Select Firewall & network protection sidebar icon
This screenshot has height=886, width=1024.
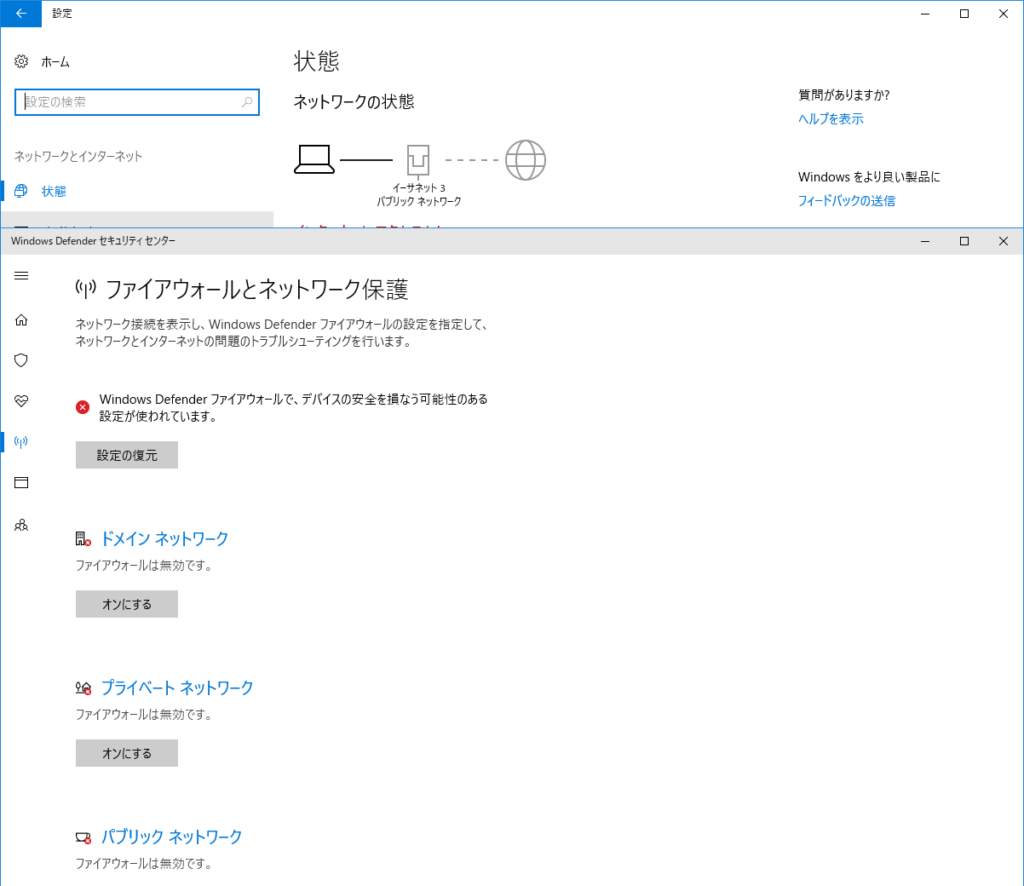(x=21, y=442)
